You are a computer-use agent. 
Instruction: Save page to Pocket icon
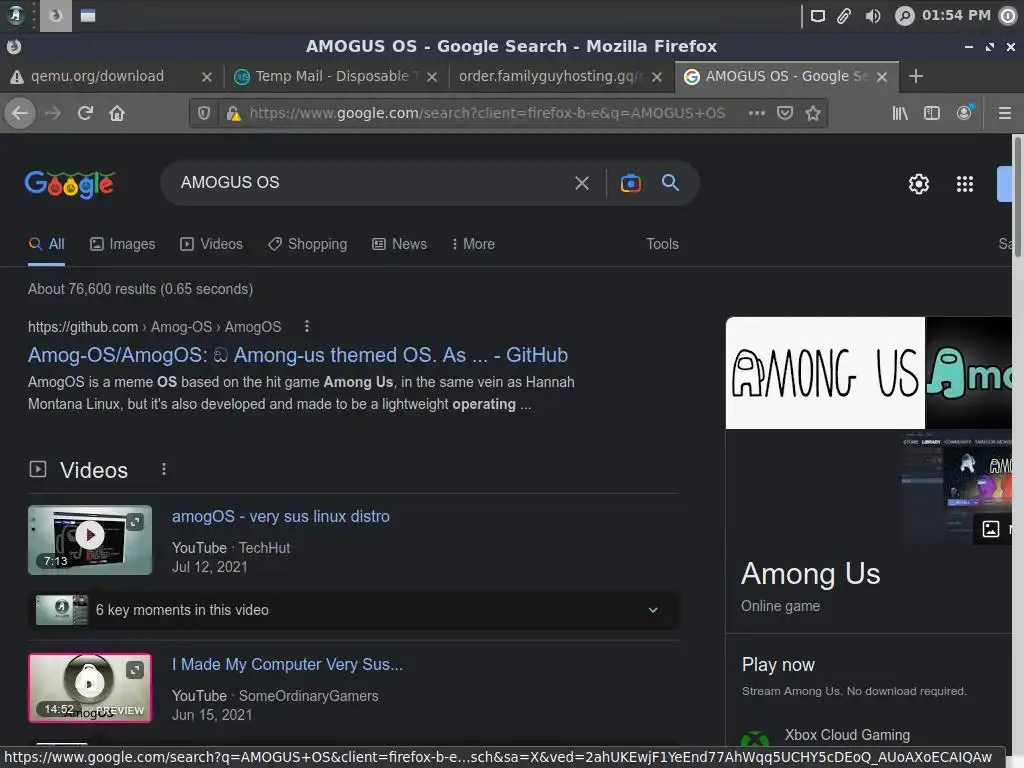coord(784,114)
